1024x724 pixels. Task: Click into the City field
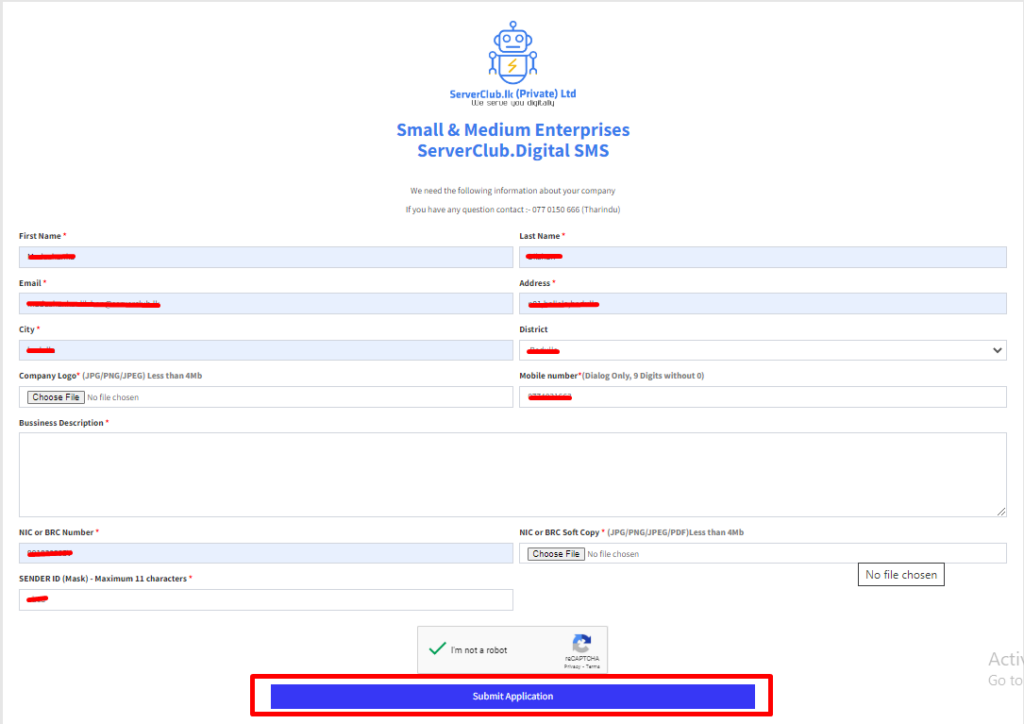[265, 350]
